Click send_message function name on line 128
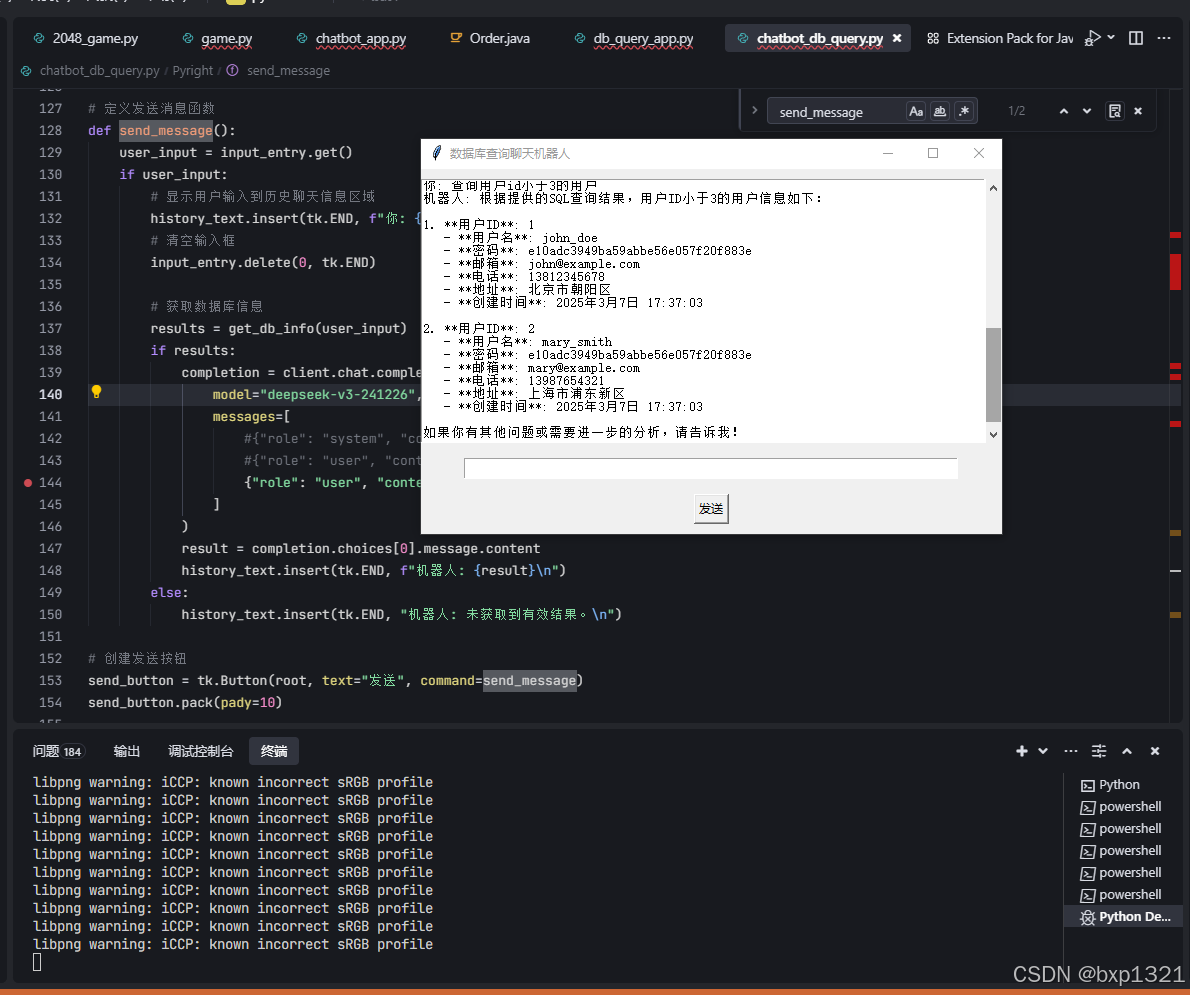Image resolution: width=1190 pixels, height=995 pixels. [x=165, y=131]
